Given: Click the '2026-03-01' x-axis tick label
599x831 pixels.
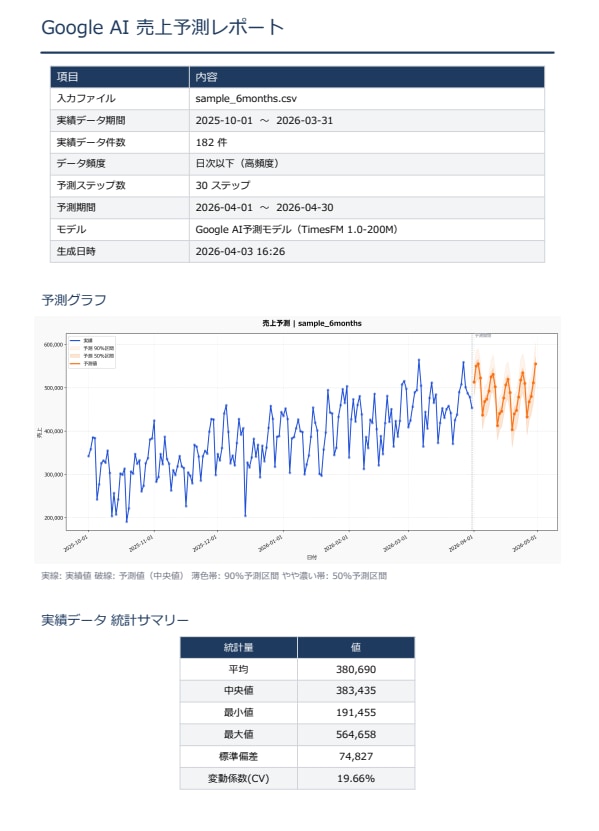Looking at the screenshot, I should (x=395, y=544).
